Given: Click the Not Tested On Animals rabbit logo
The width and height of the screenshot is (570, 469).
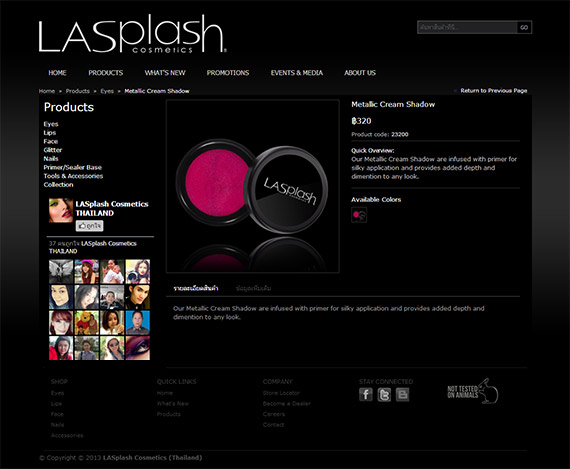Looking at the screenshot, I should click(473, 391).
